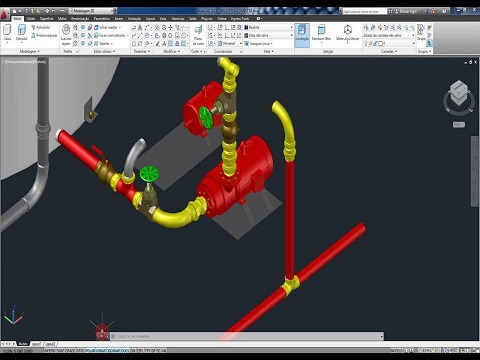Switch to the Renderização ribbon tab
Screen dimensions: 480x360
click(80, 19)
